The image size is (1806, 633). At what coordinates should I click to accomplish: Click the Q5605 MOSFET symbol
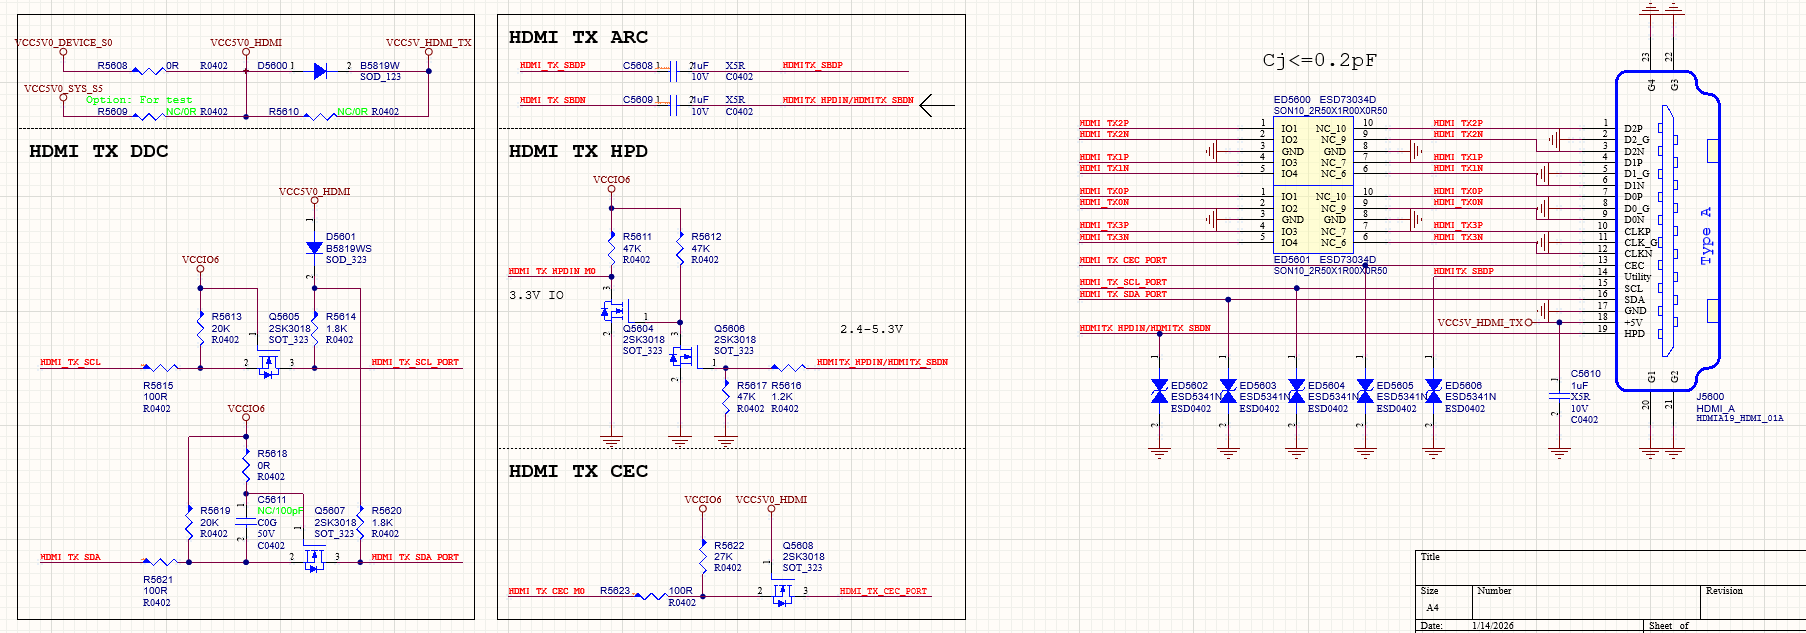(267, 367)
